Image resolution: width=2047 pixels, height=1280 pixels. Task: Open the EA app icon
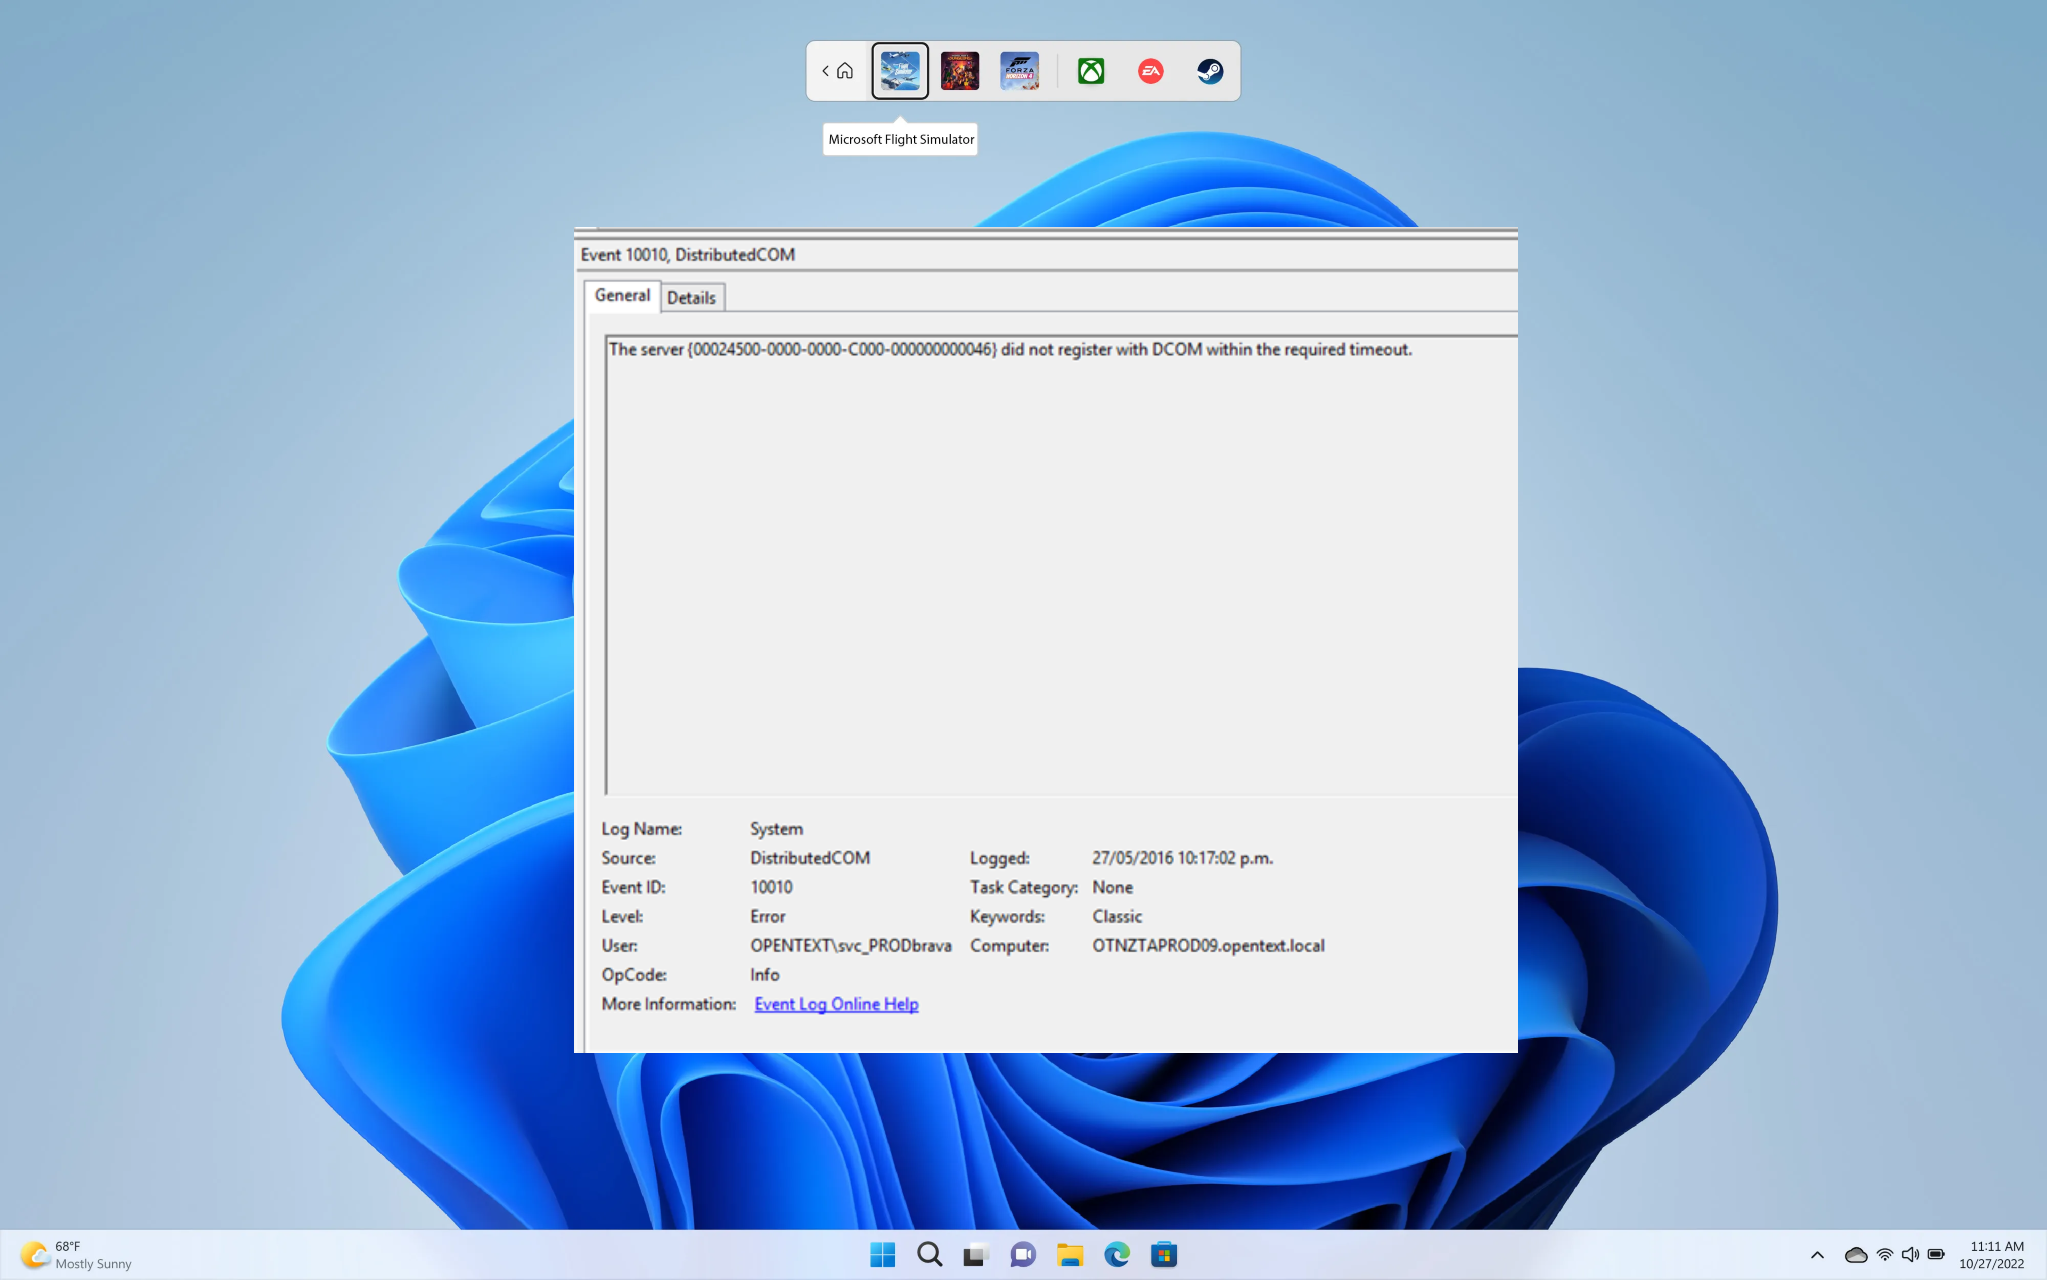1151,71
